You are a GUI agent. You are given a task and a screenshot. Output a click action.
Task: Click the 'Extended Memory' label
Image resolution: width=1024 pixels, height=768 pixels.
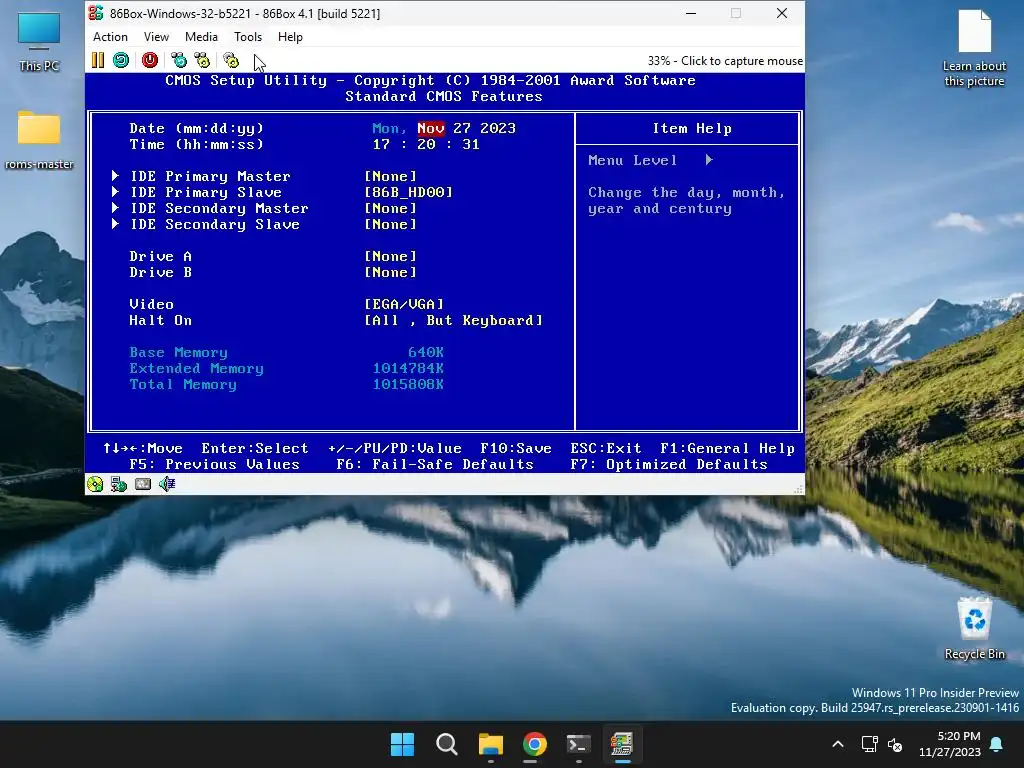(197, 368)
